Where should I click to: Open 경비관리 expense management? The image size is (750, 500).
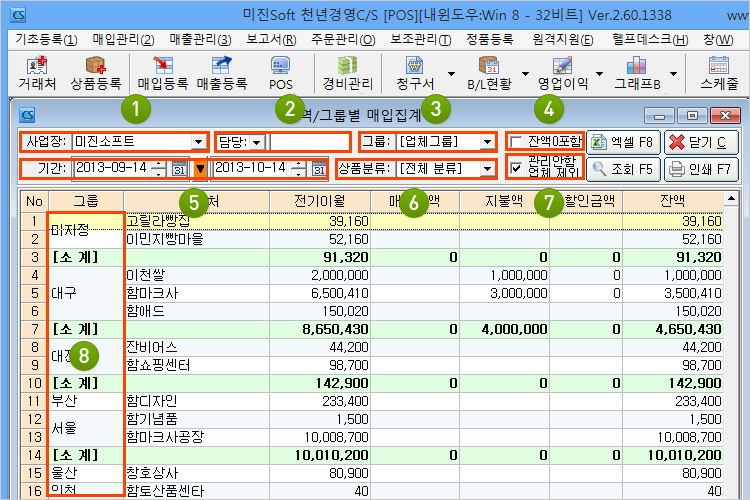(x=348, y=74)
